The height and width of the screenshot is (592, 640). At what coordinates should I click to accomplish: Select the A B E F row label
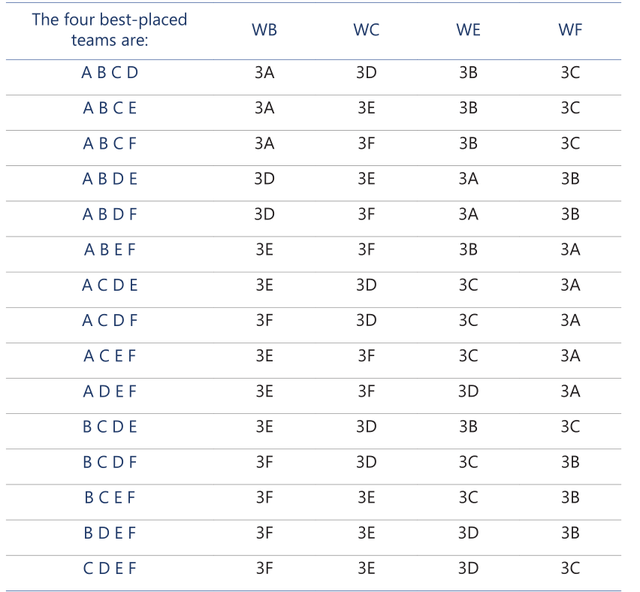tap(110, 250)
